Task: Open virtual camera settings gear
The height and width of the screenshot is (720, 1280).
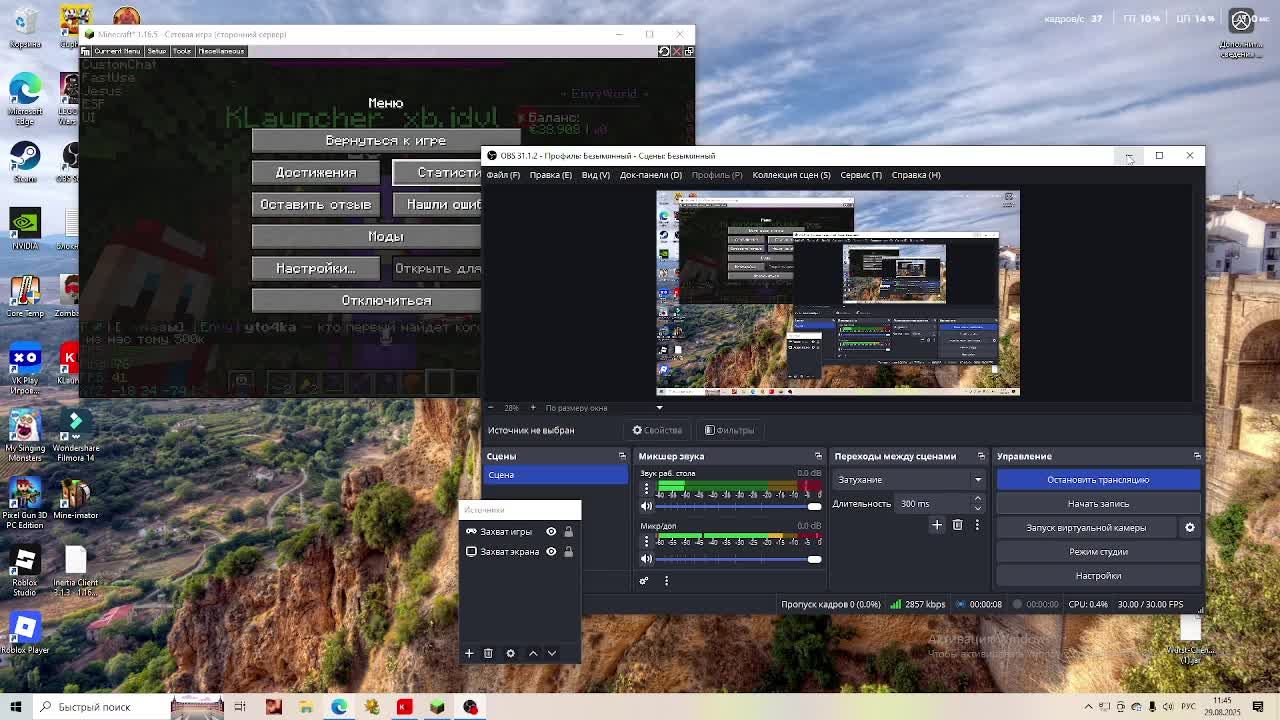Action: click(x=1190, y=528)
